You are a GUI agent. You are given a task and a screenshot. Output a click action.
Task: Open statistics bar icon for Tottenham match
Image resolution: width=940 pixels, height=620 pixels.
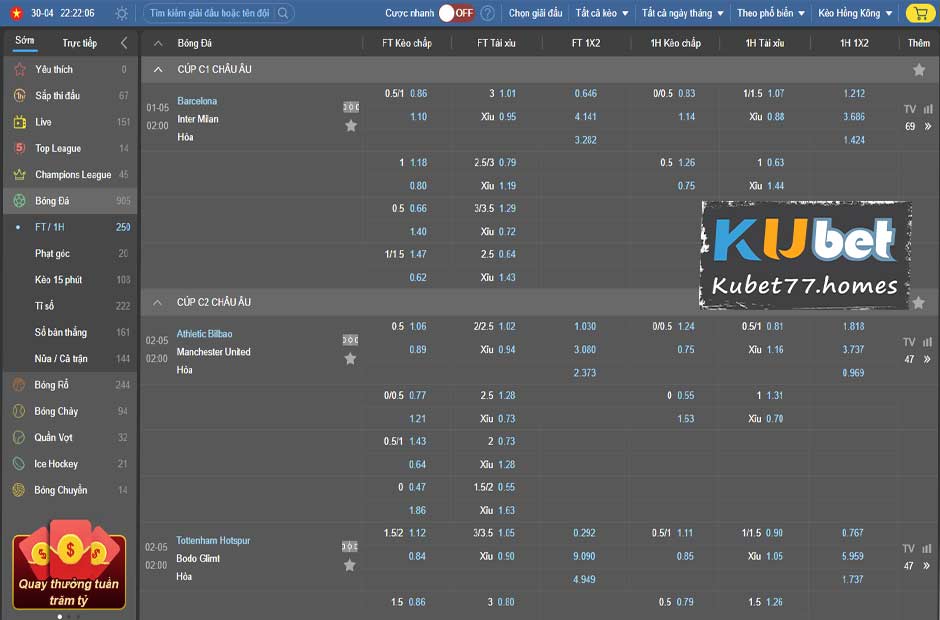pos(927,549)
